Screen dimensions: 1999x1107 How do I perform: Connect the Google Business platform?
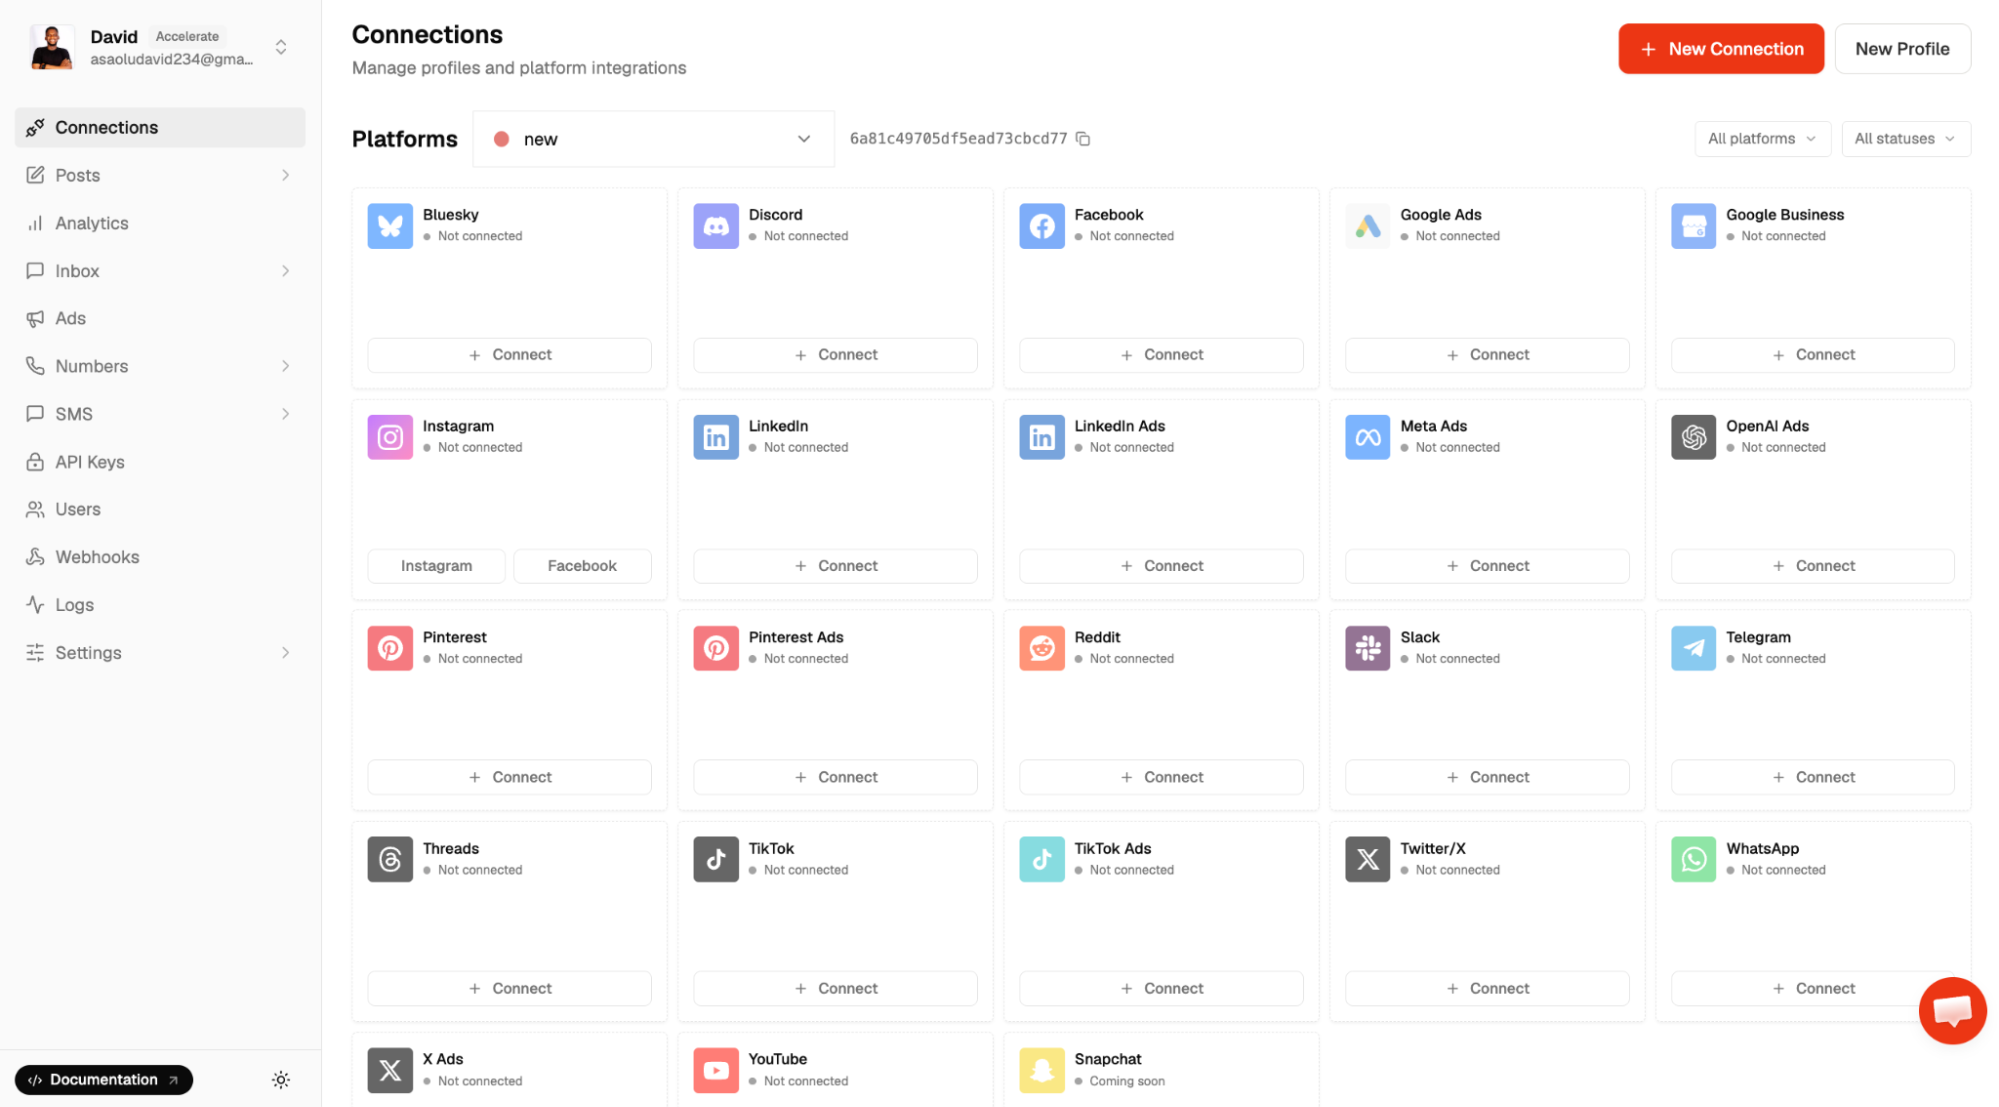tap(1812, 355)
